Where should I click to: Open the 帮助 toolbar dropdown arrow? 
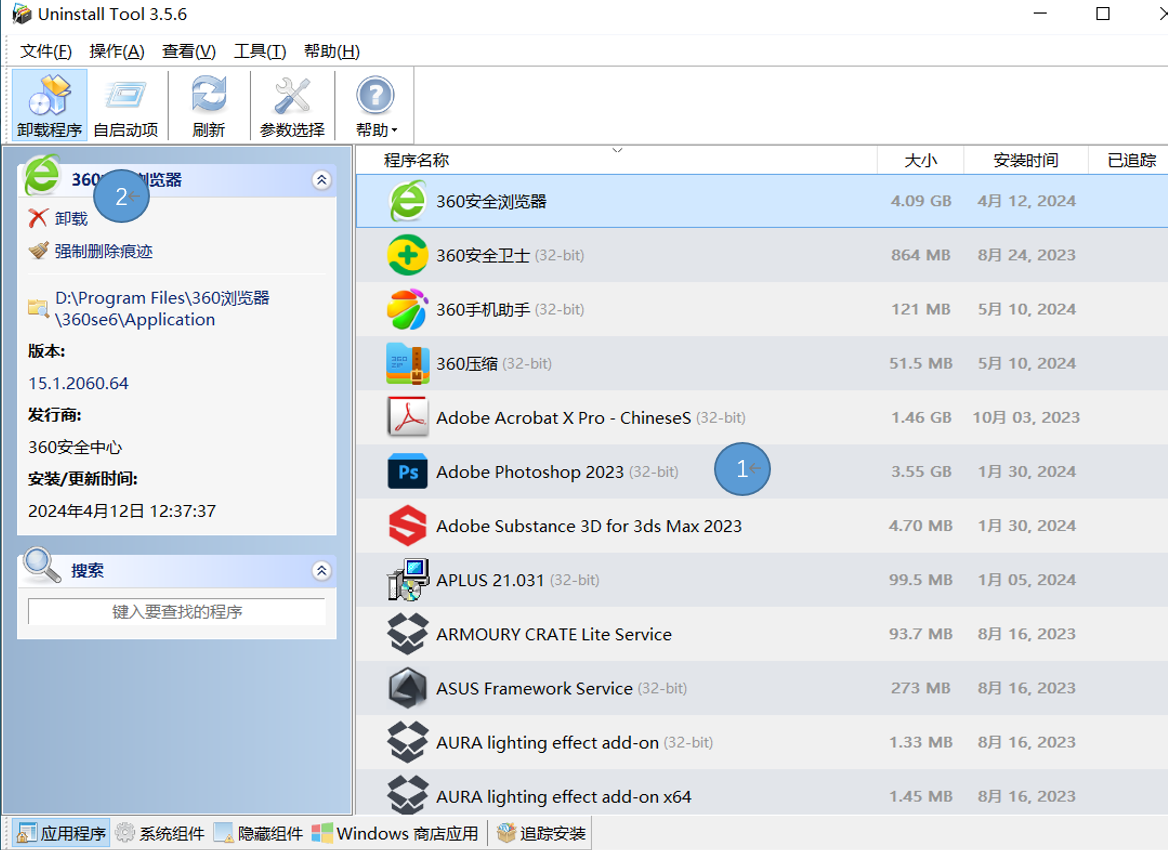pos(395,131)
